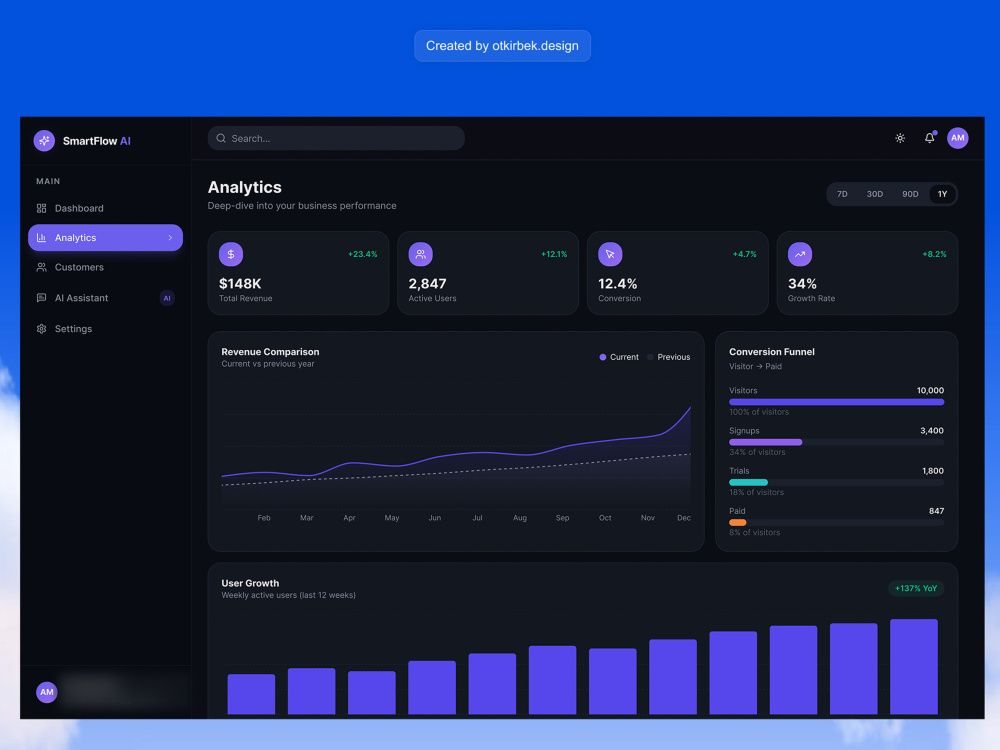Click the User Growth title
Viewport: 1000px width, 750px height.
click(x=250, y=584)
